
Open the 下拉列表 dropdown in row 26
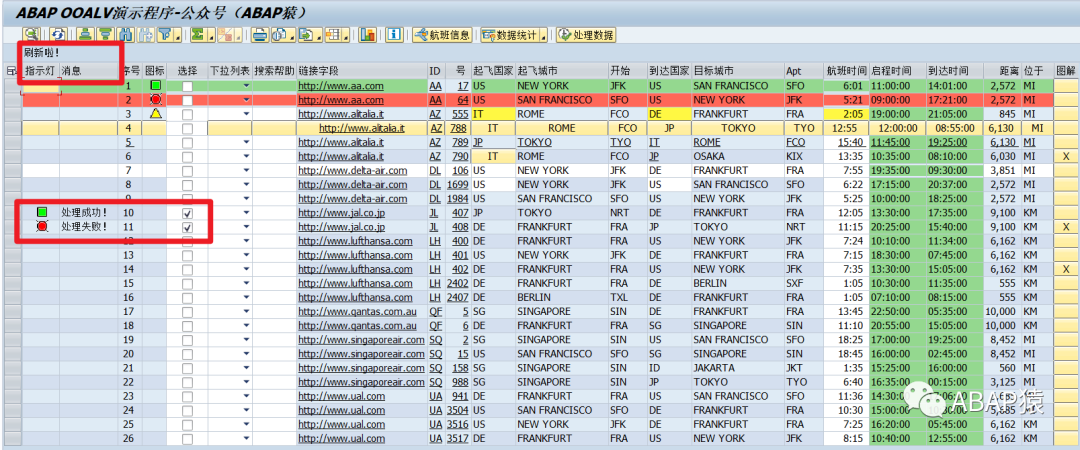(246, 438)
